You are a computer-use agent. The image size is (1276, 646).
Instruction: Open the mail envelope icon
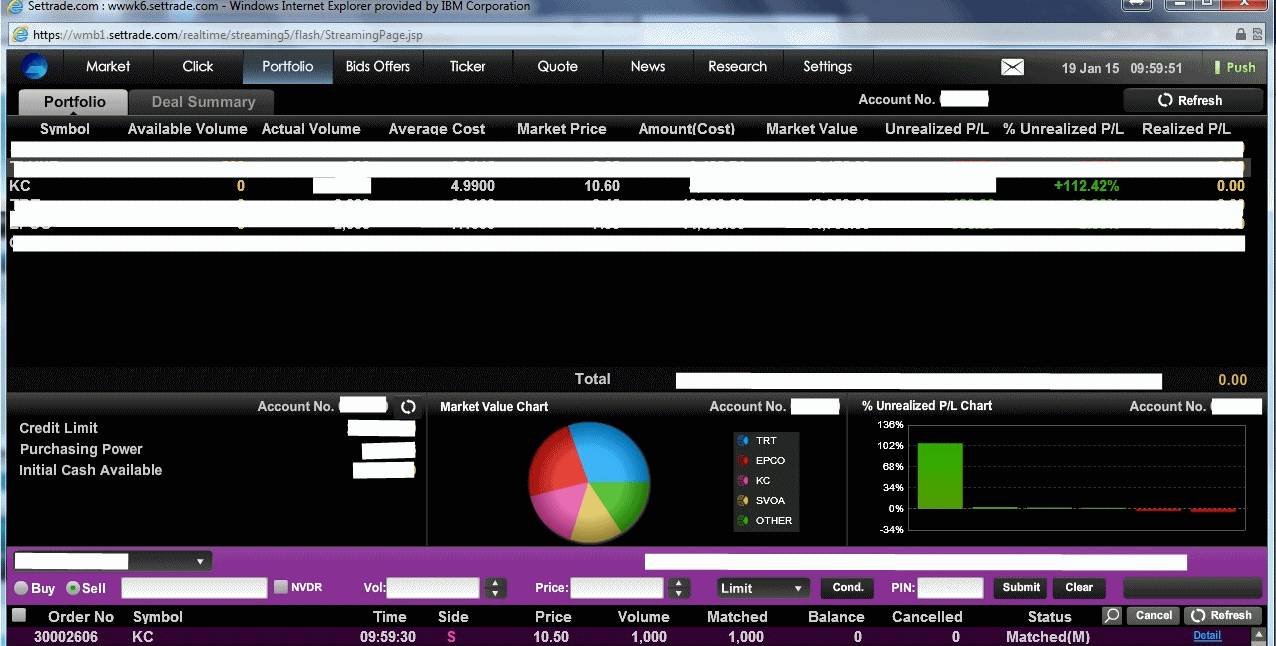click(x=1013, y=67)
